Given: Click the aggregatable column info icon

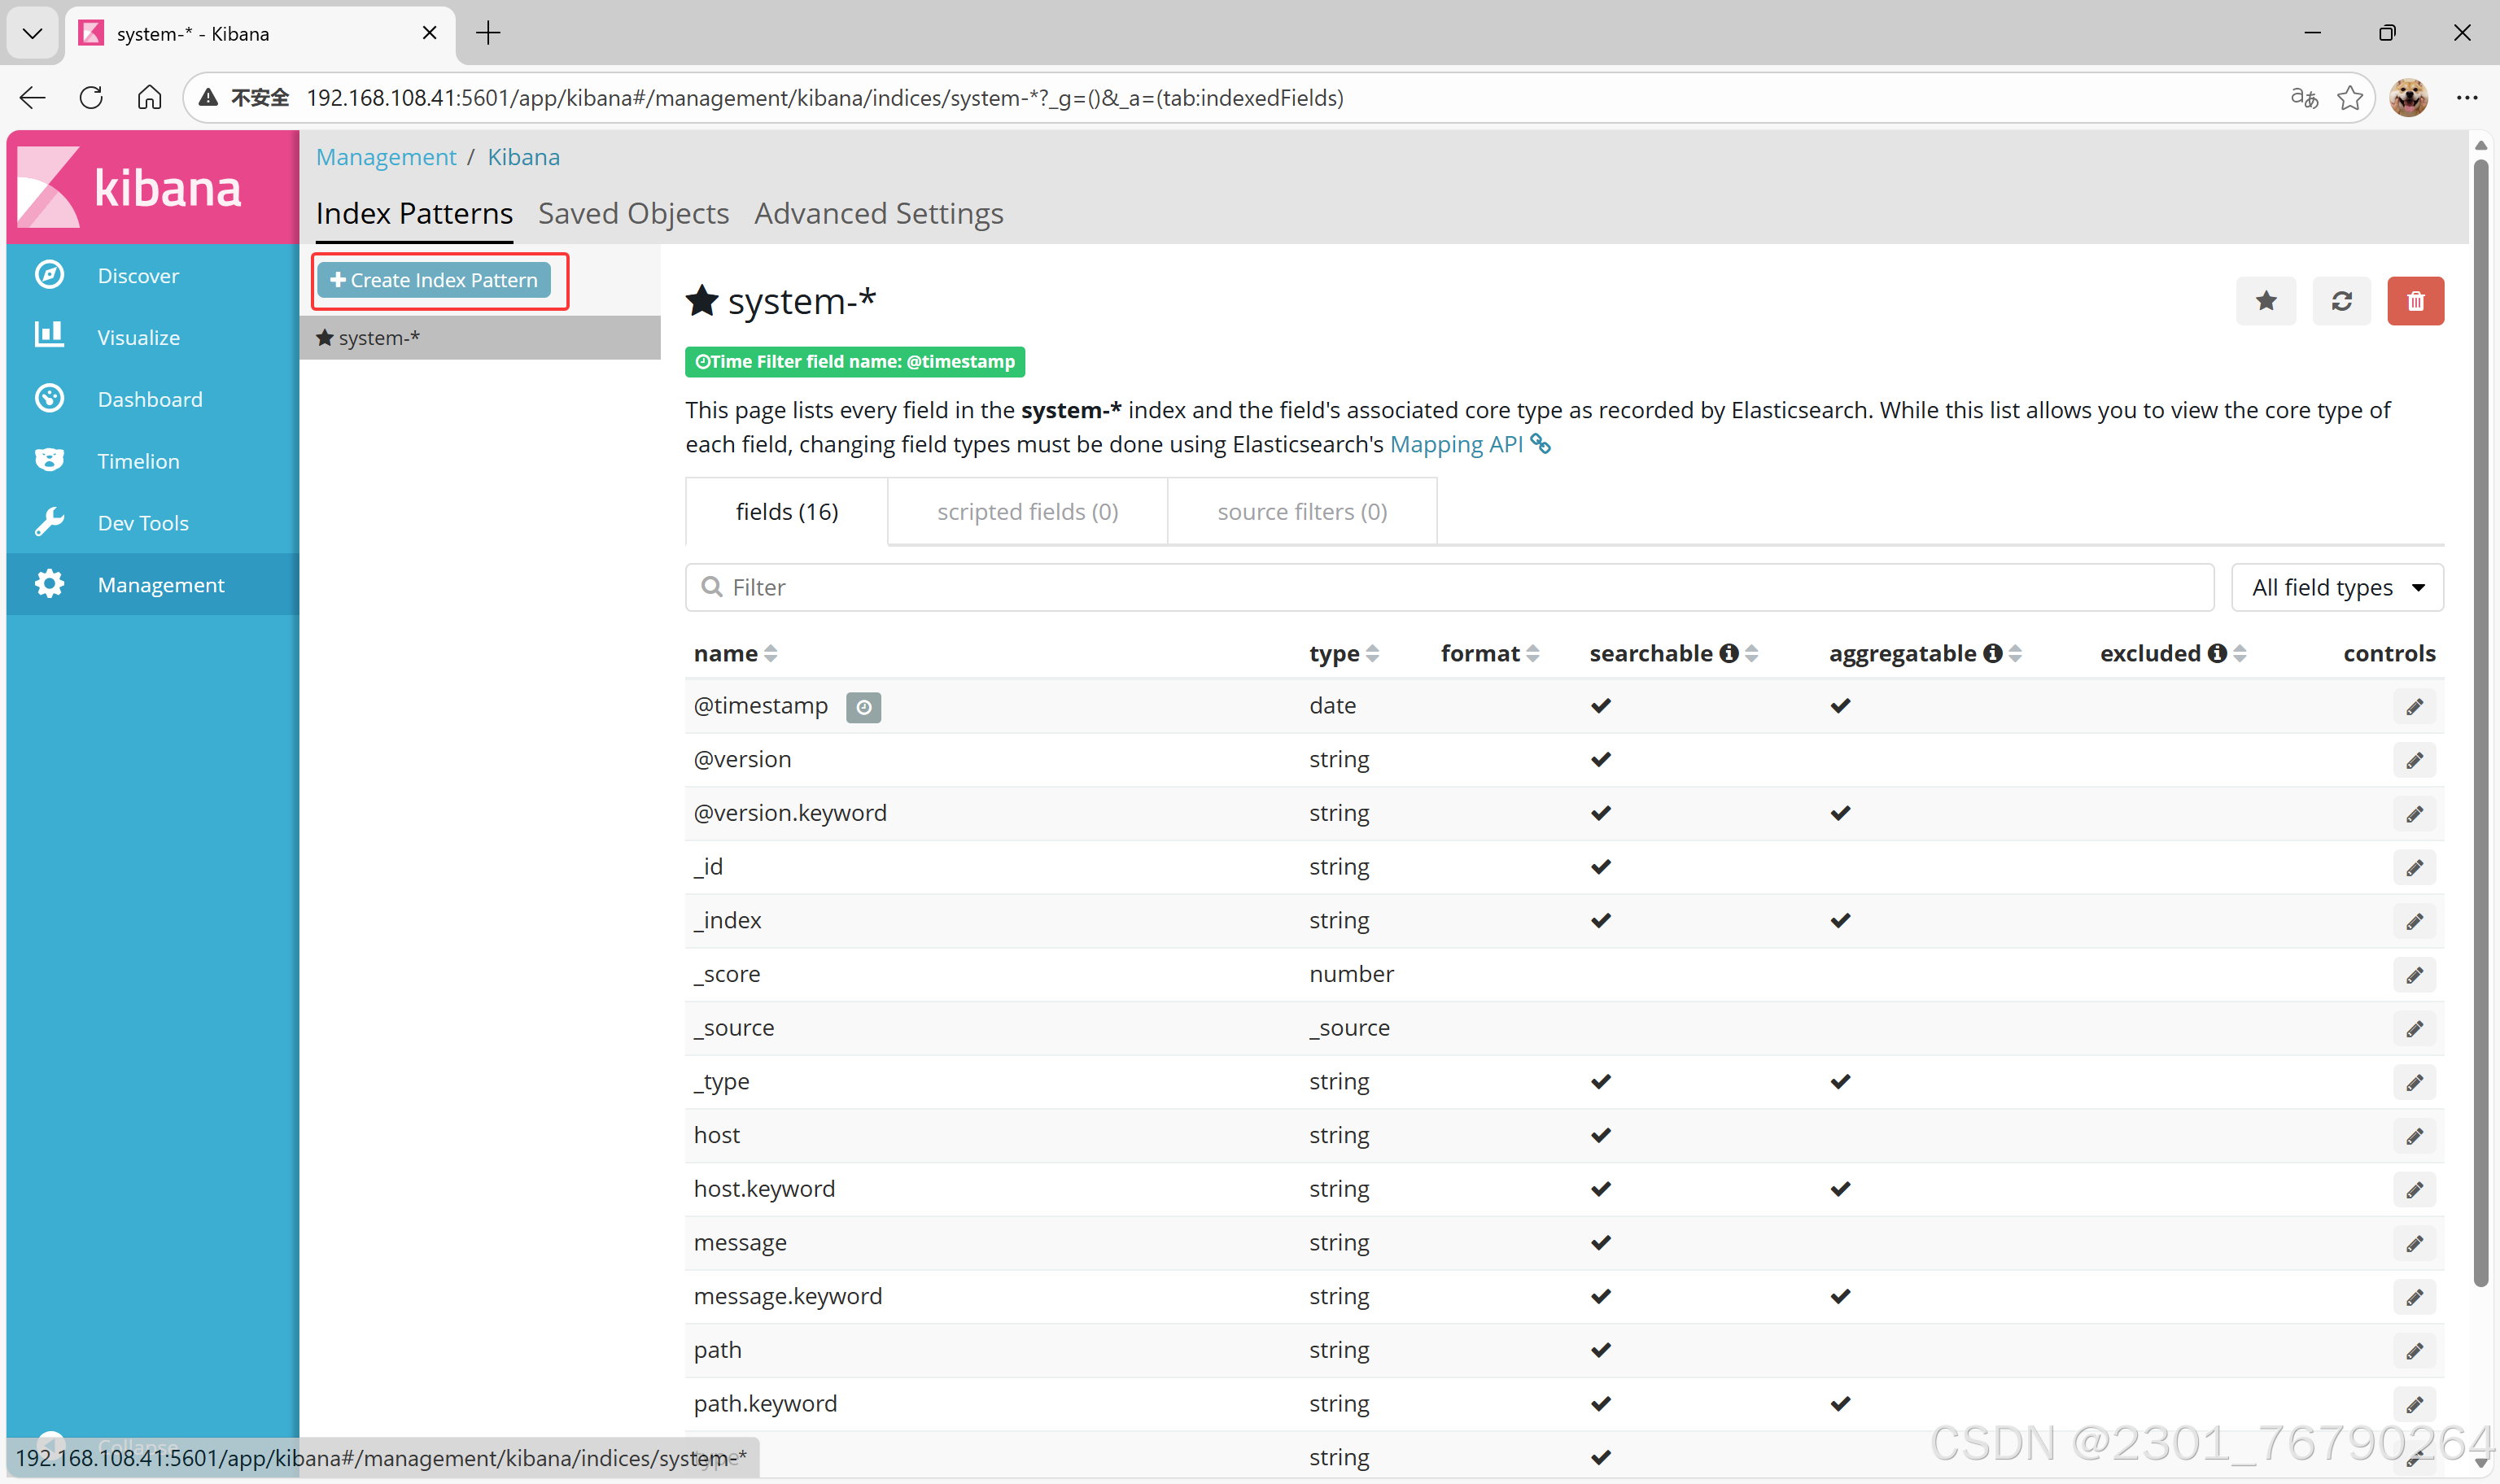Looking at the screenshot, I should (1993, 653).
